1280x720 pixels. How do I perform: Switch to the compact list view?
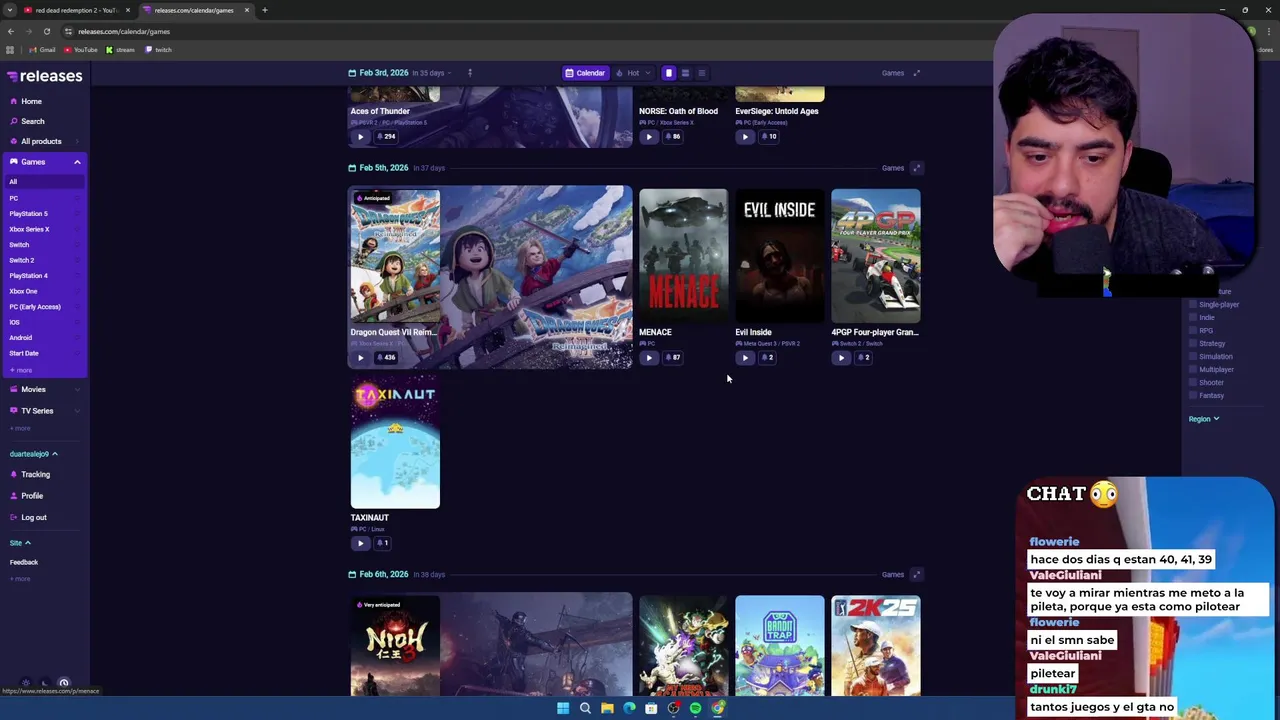point(701,73)
